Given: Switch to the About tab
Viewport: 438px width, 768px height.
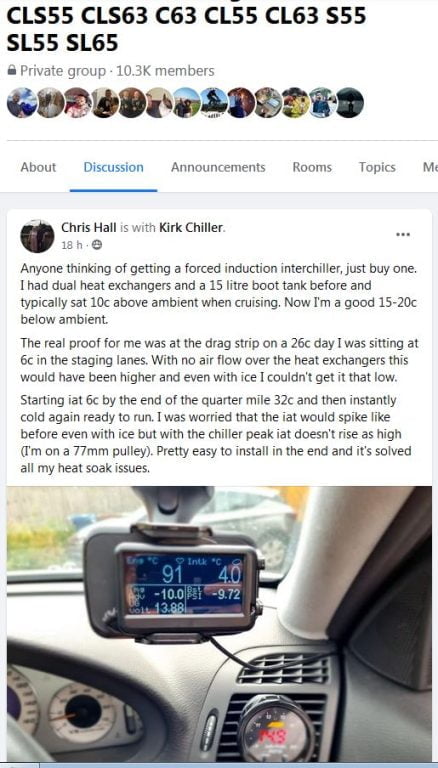Looking at the screenshot, I should (38, 167).
